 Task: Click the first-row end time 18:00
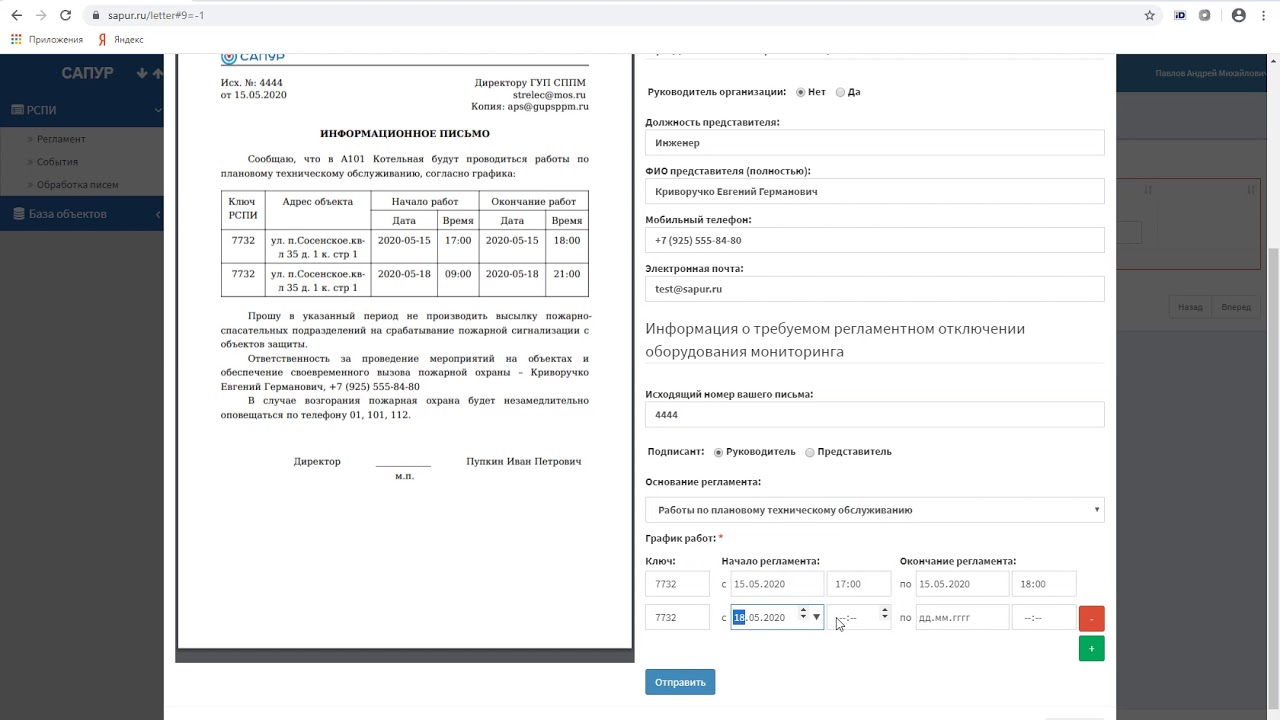click(x=1044, y=584)
